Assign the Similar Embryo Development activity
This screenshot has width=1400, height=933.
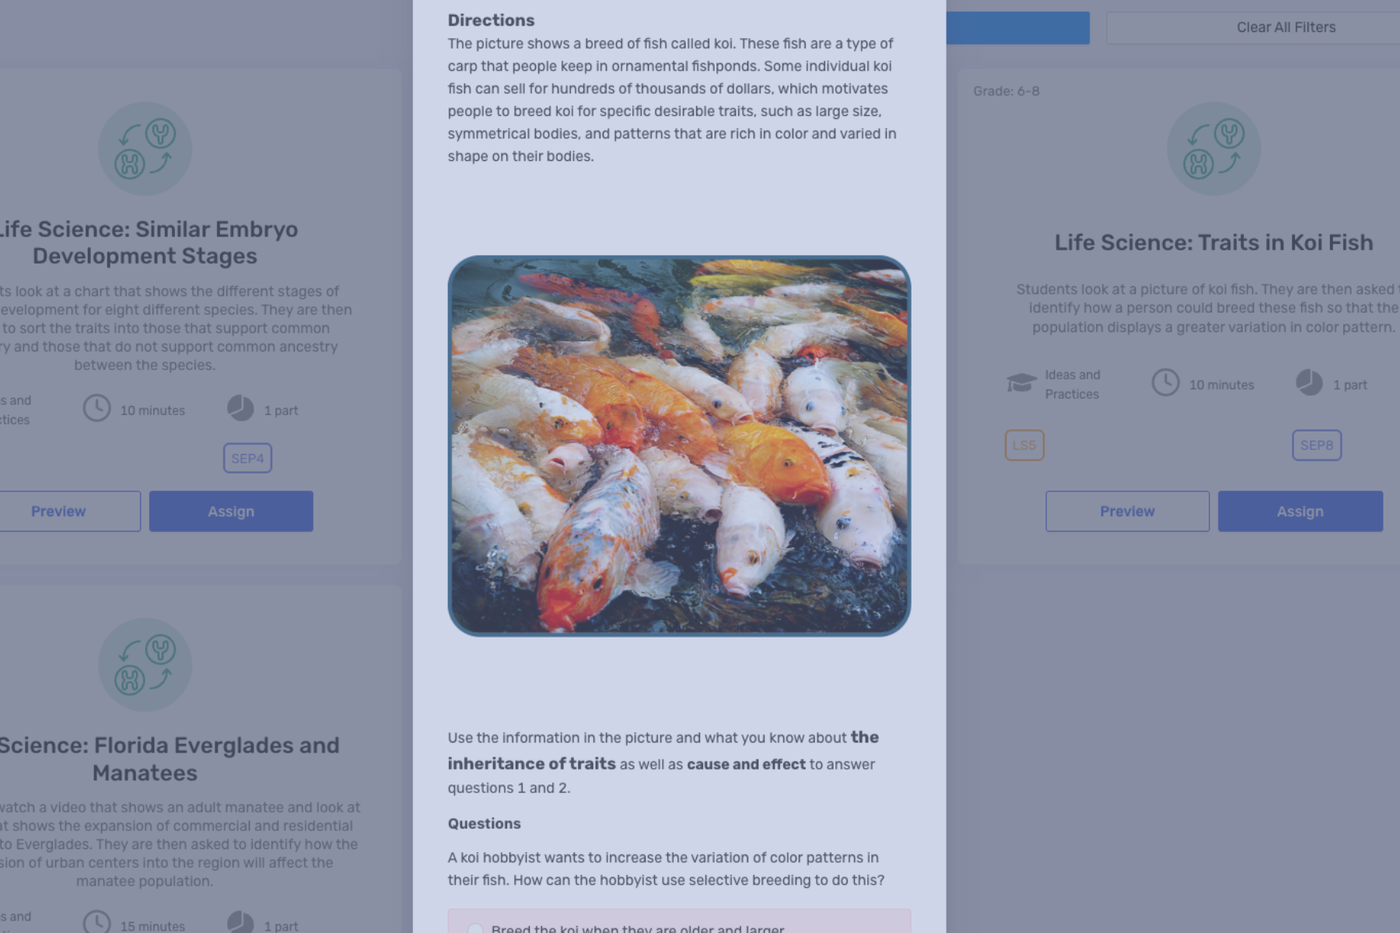pos(231,511)
